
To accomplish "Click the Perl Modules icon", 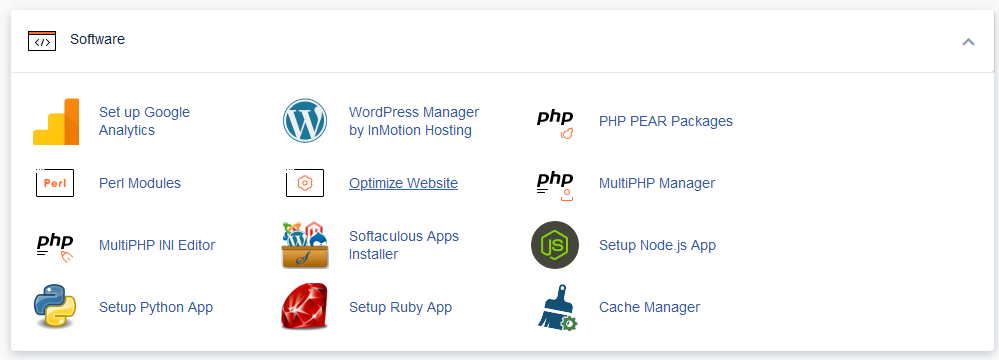I will tap(55, 183).
